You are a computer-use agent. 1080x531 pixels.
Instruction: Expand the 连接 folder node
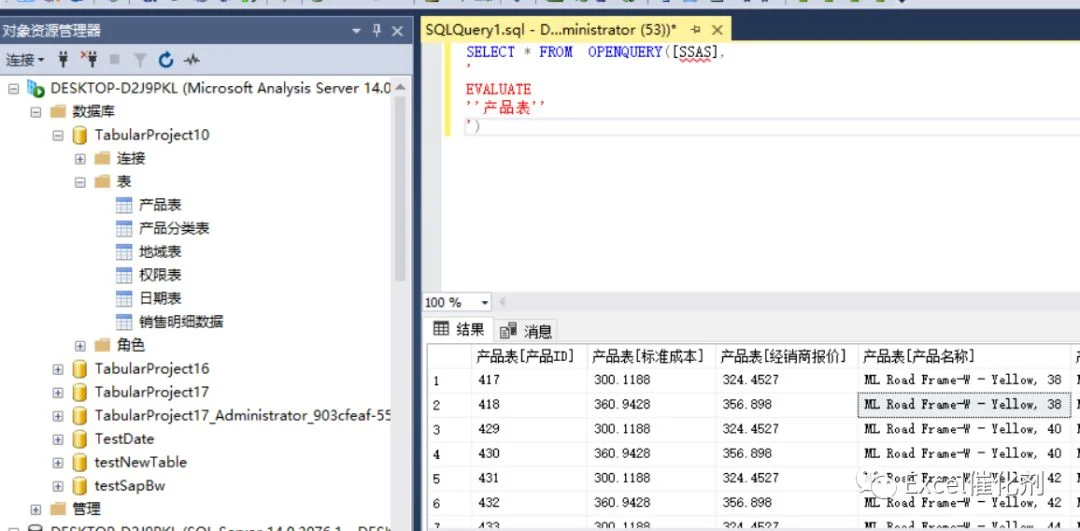point(80,159)
